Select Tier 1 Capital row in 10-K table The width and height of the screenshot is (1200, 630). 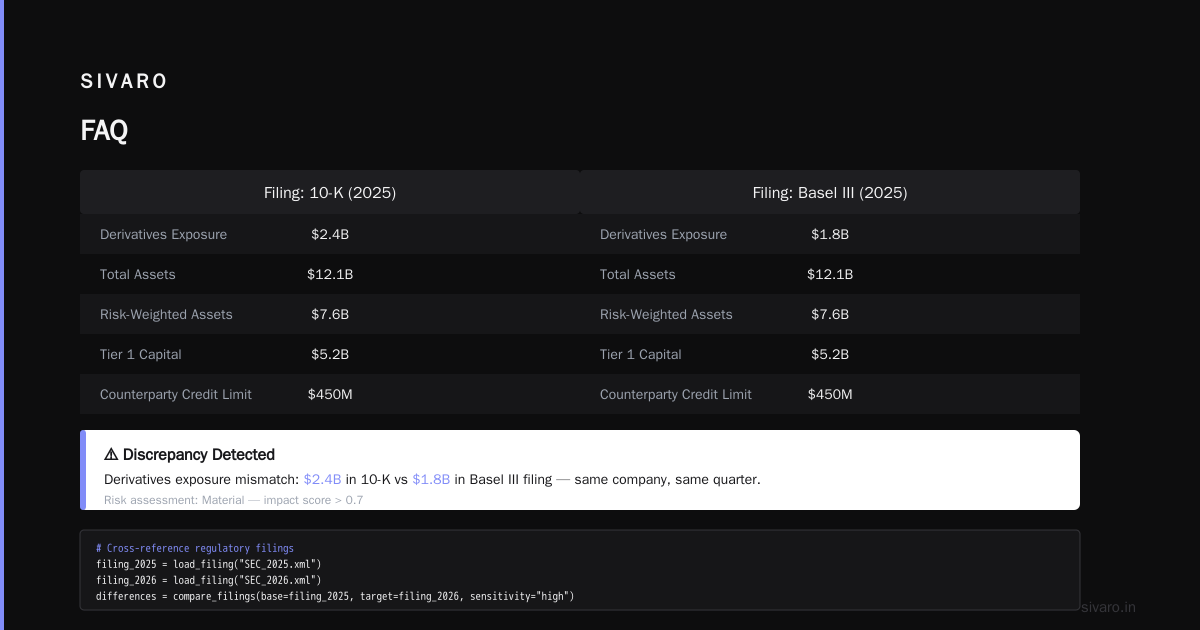tap(330, 354)
